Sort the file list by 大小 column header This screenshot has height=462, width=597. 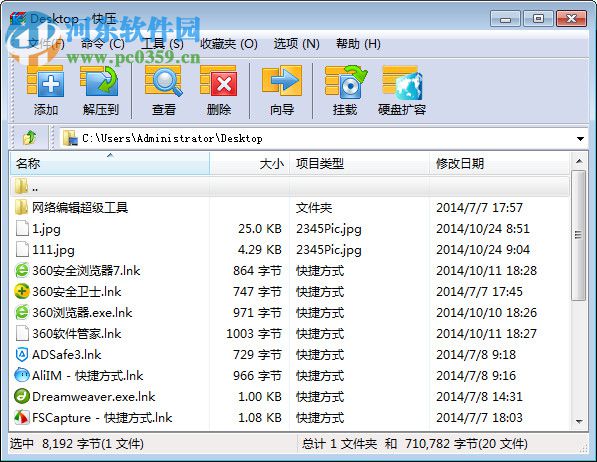pos(250,163)
